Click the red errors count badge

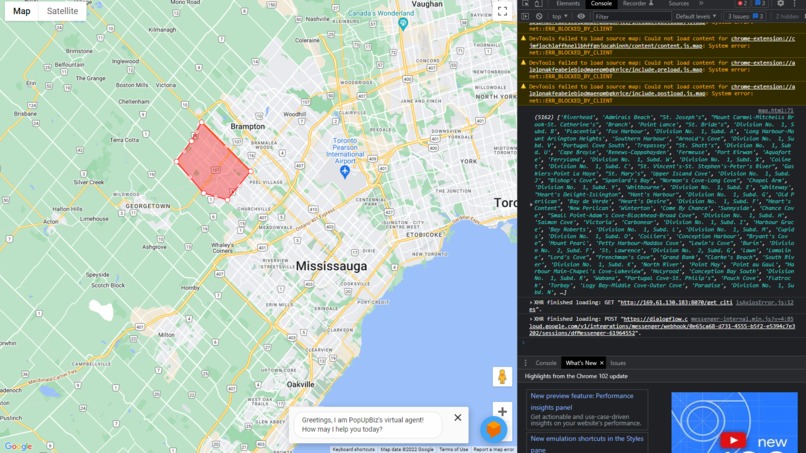(742, 4)
